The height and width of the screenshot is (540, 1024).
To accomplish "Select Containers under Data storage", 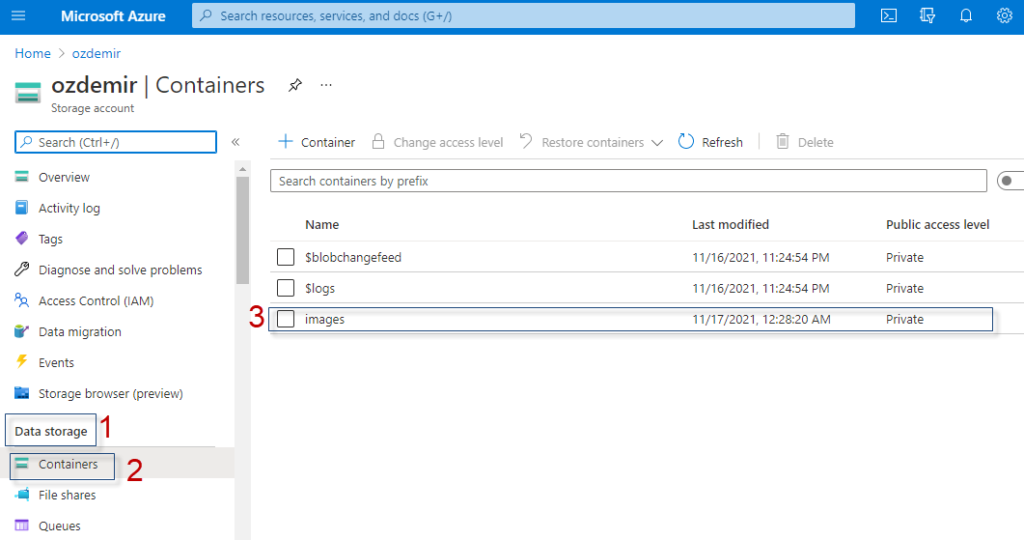I will (x=68, y=464).
